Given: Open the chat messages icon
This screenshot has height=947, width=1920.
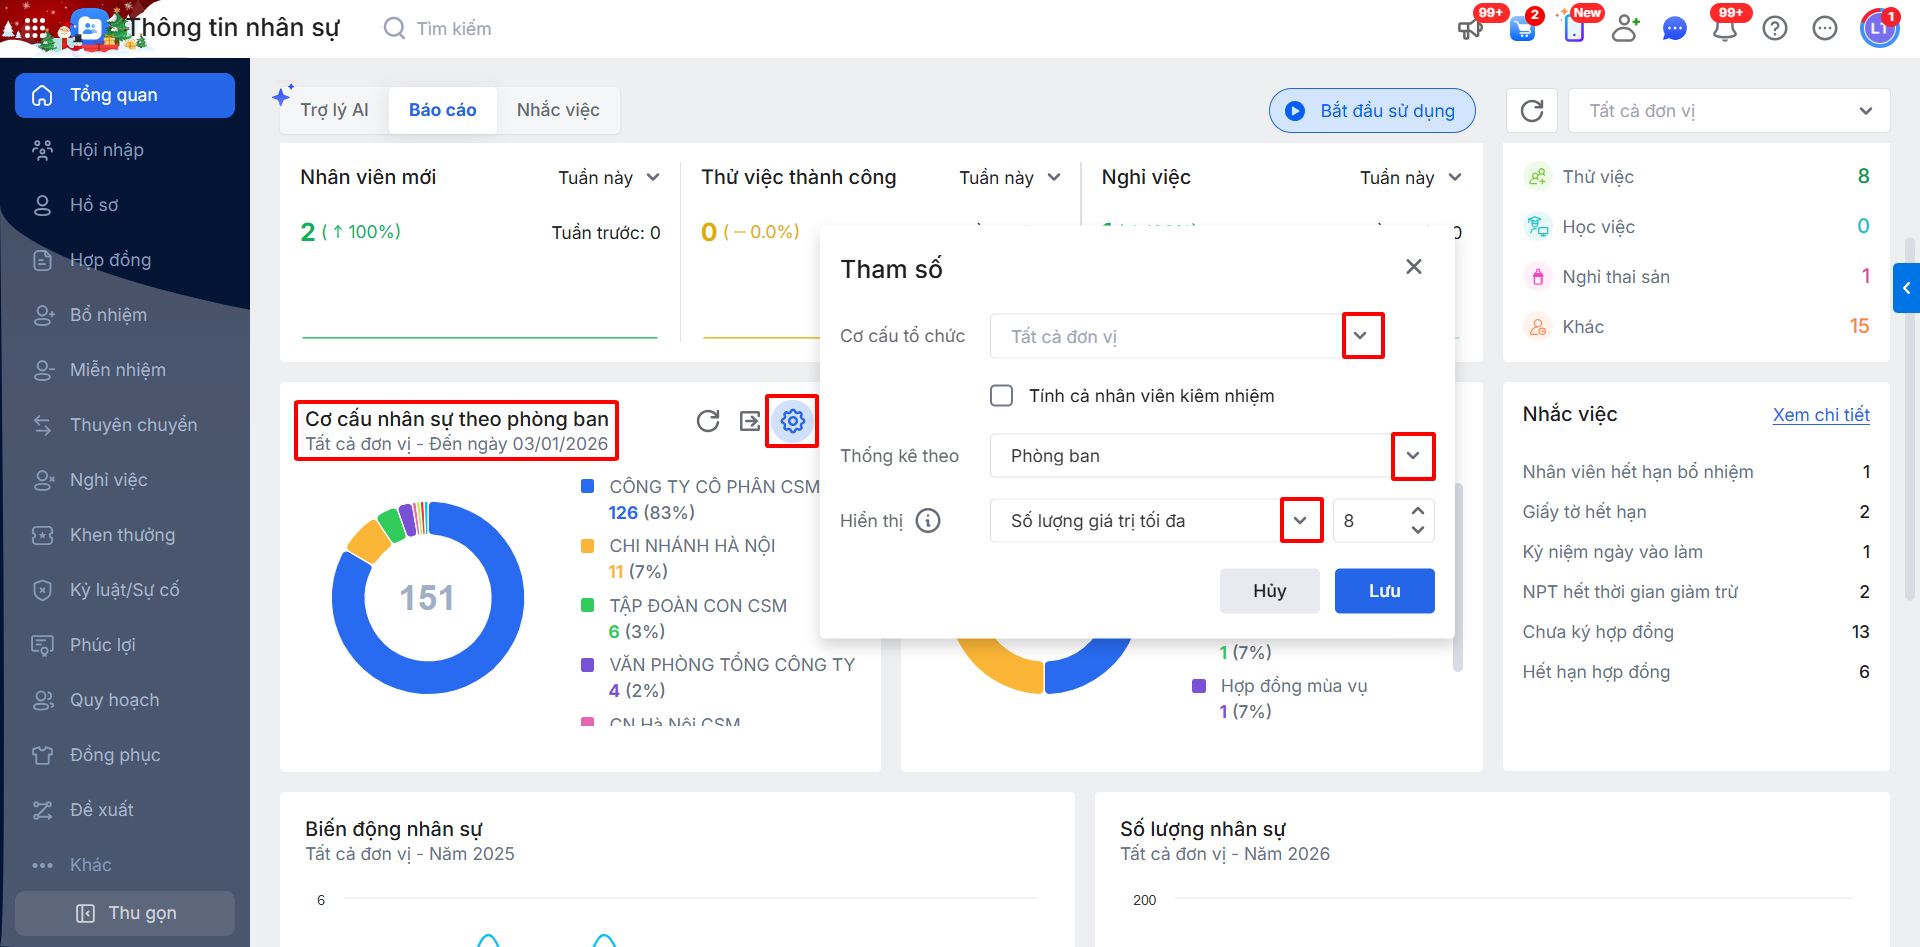Looking at the screenshot, I should (1674, 28).
